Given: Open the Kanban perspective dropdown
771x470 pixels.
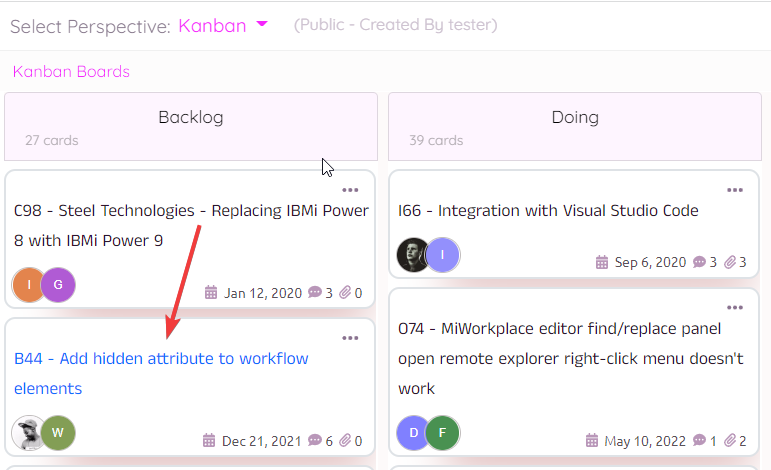Looking at the screenshot, I should point(222,26).
